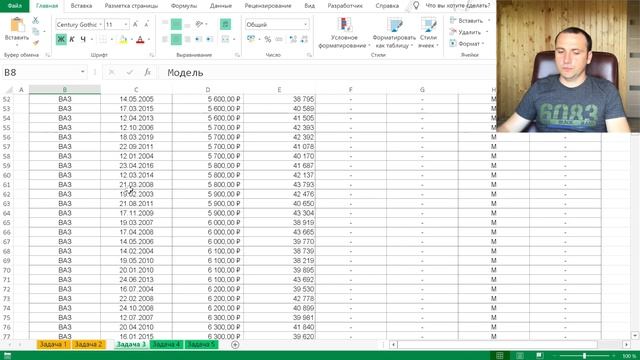Select sheet tab Задача 1
This screenshot has width=640, height=360.
[x=53, y=344]
